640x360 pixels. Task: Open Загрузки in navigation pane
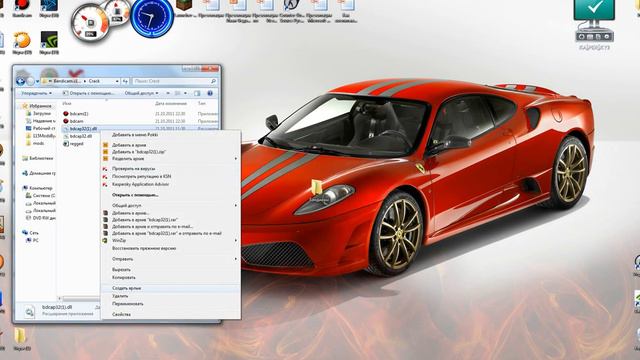pyautogui.click(x=39, y=113)
